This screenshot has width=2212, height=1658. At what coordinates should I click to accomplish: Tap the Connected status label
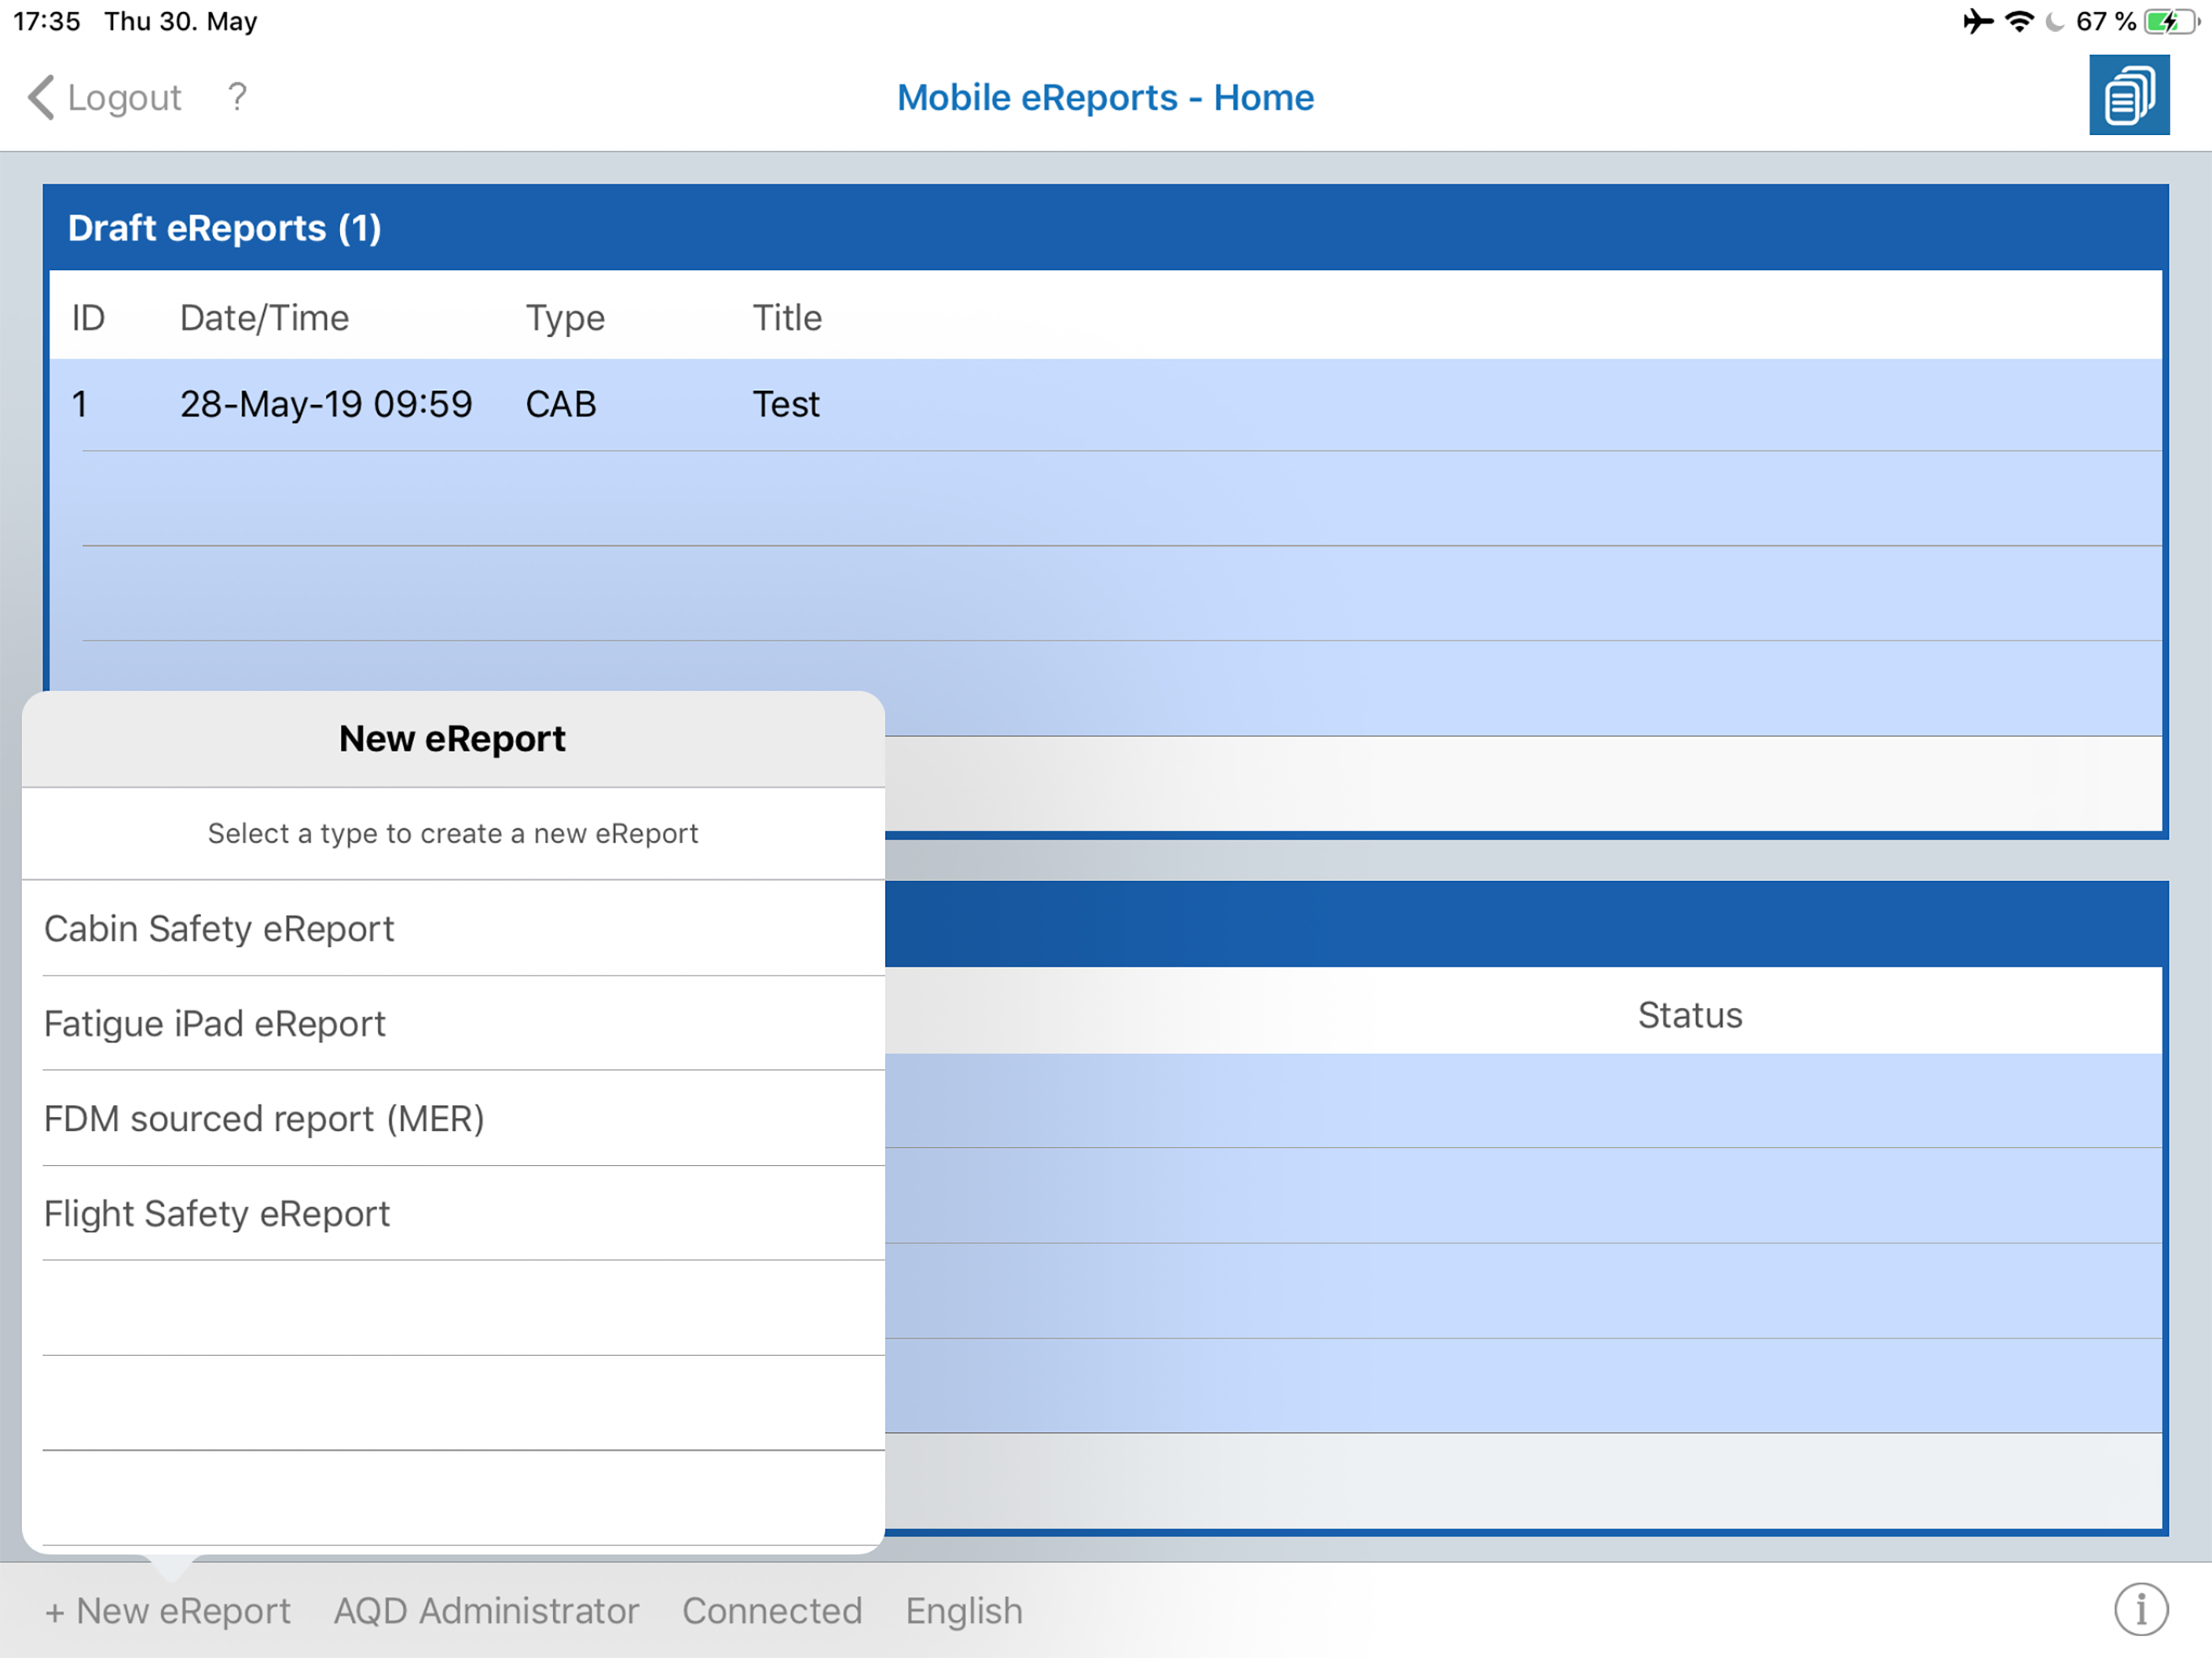click(772, 1611)
